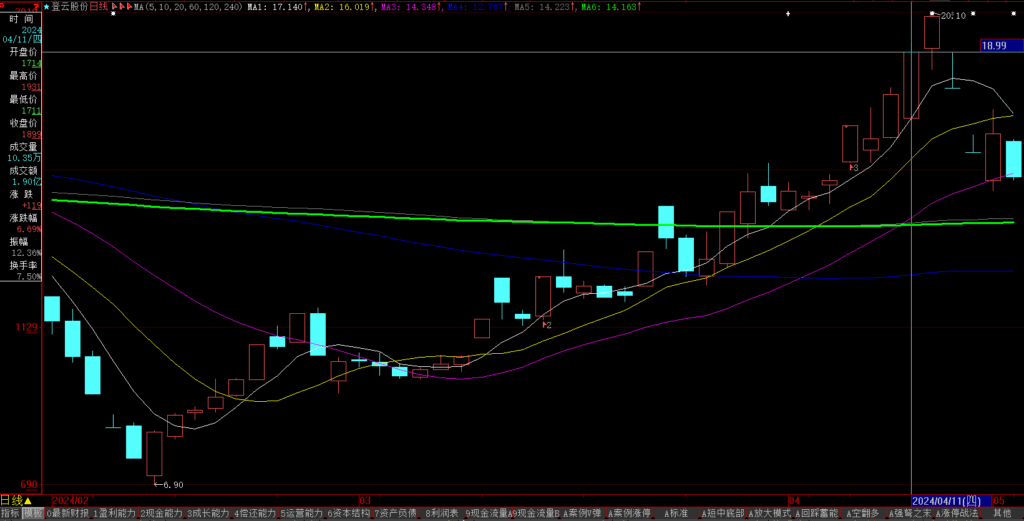
Task: Open the 资产负债 balance sheet tab
Action: point(395,513)
